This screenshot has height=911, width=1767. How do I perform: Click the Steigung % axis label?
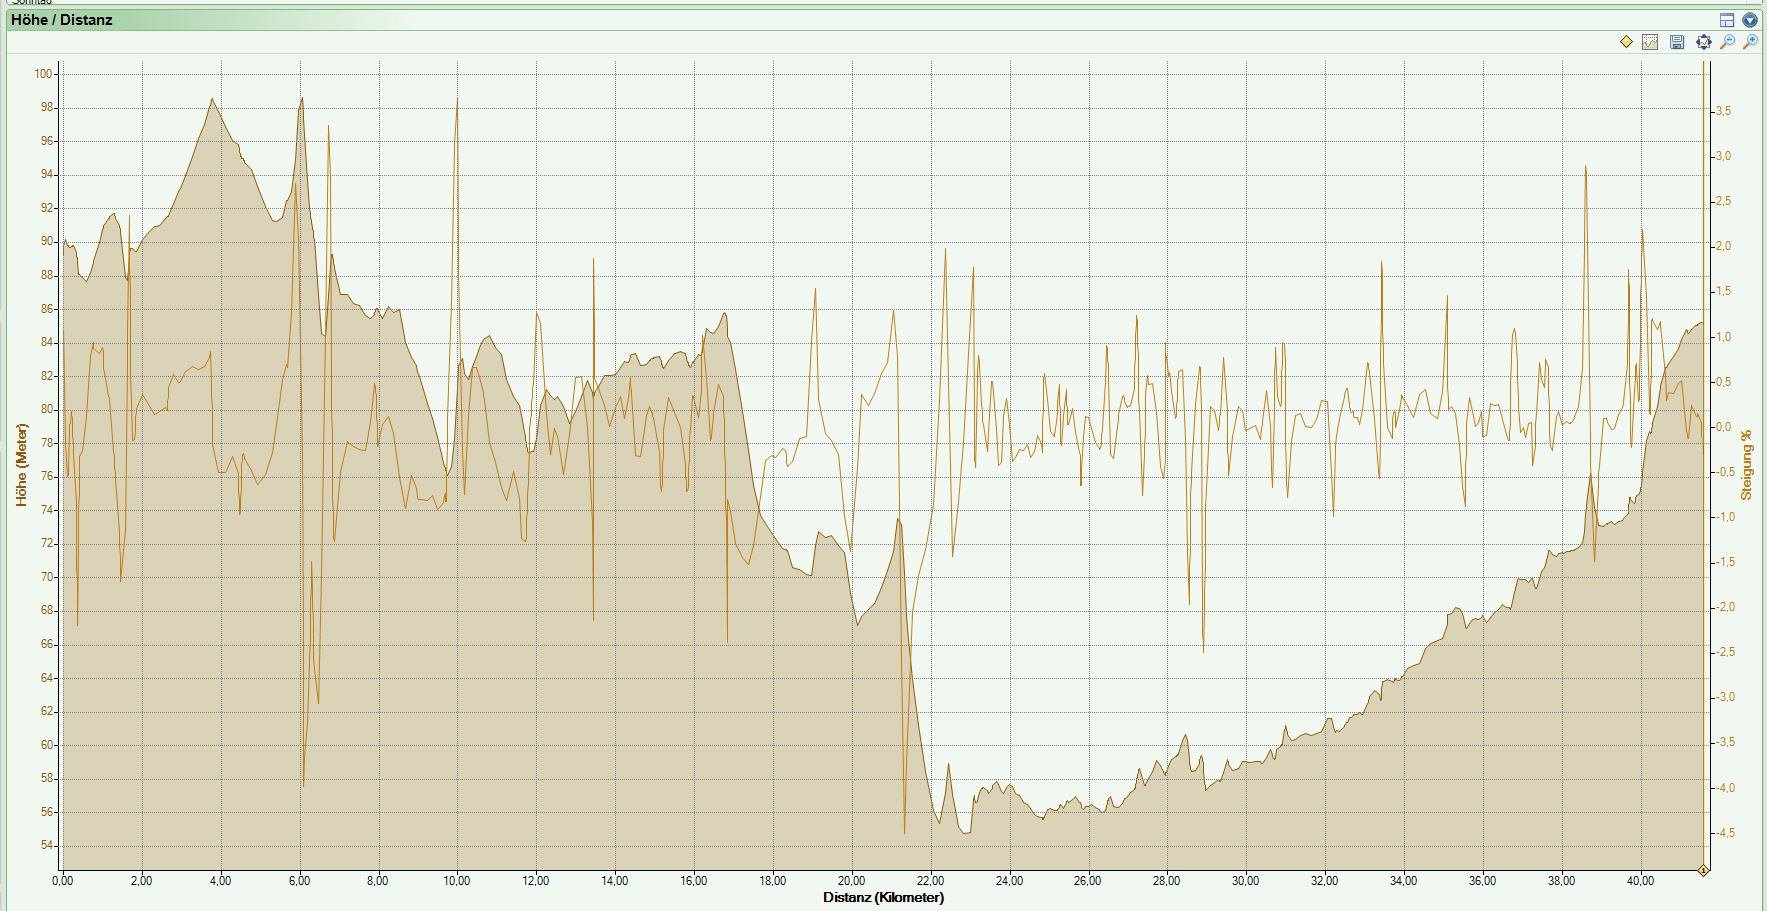[1746, 465]
